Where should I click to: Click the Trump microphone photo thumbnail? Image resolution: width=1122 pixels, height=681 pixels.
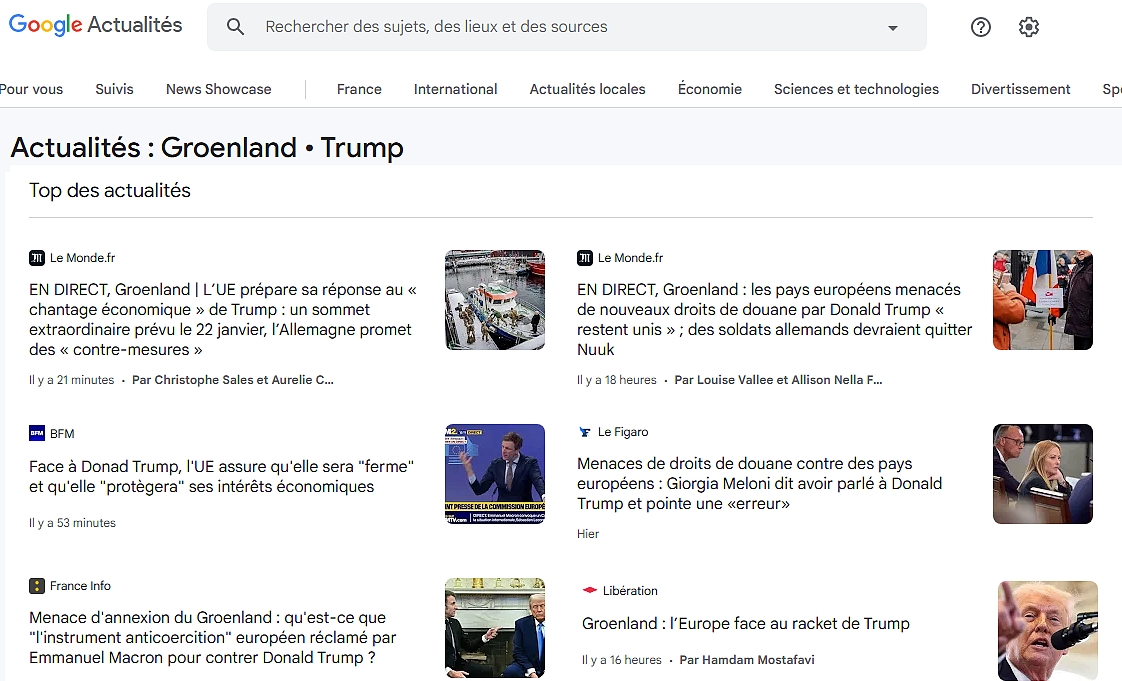coord(1047,630)
